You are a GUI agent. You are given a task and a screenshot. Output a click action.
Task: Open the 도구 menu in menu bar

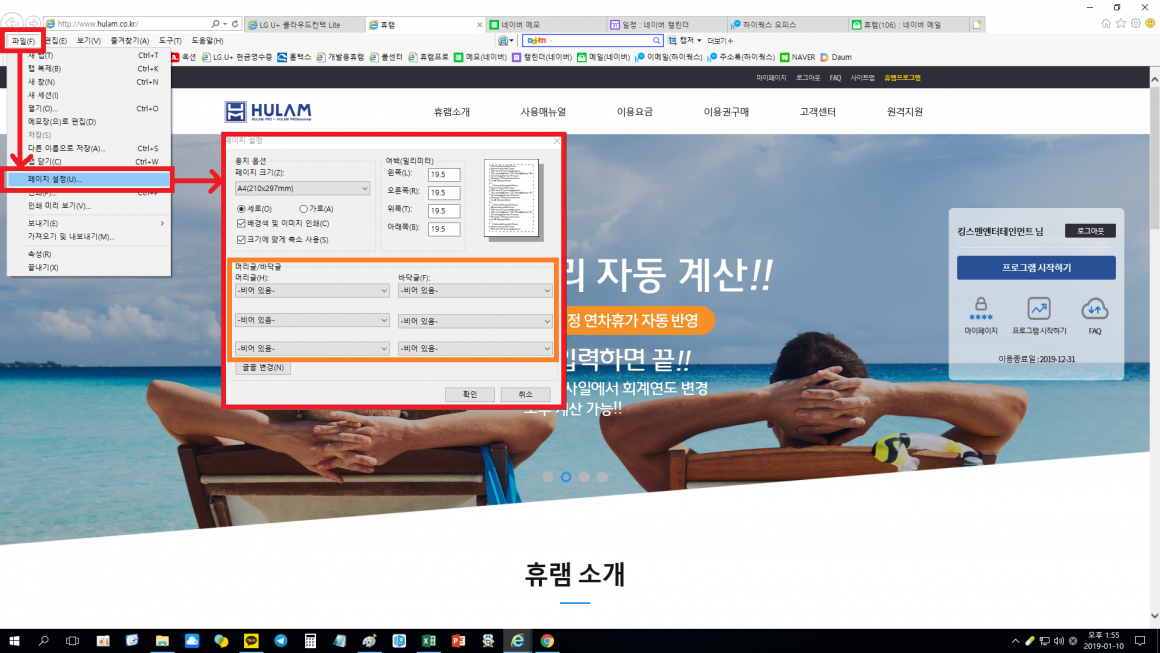(x=168, y=40)
